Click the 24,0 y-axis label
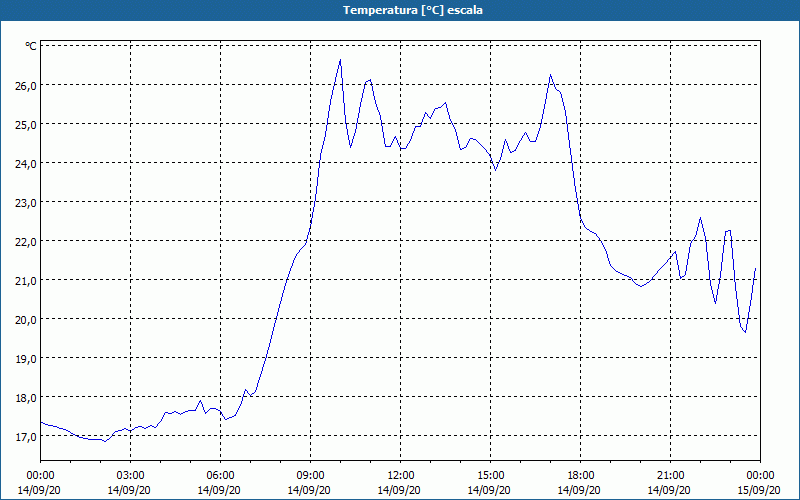Image resolution: width=800 pixels, height=500 pixels. click(26, 164)
